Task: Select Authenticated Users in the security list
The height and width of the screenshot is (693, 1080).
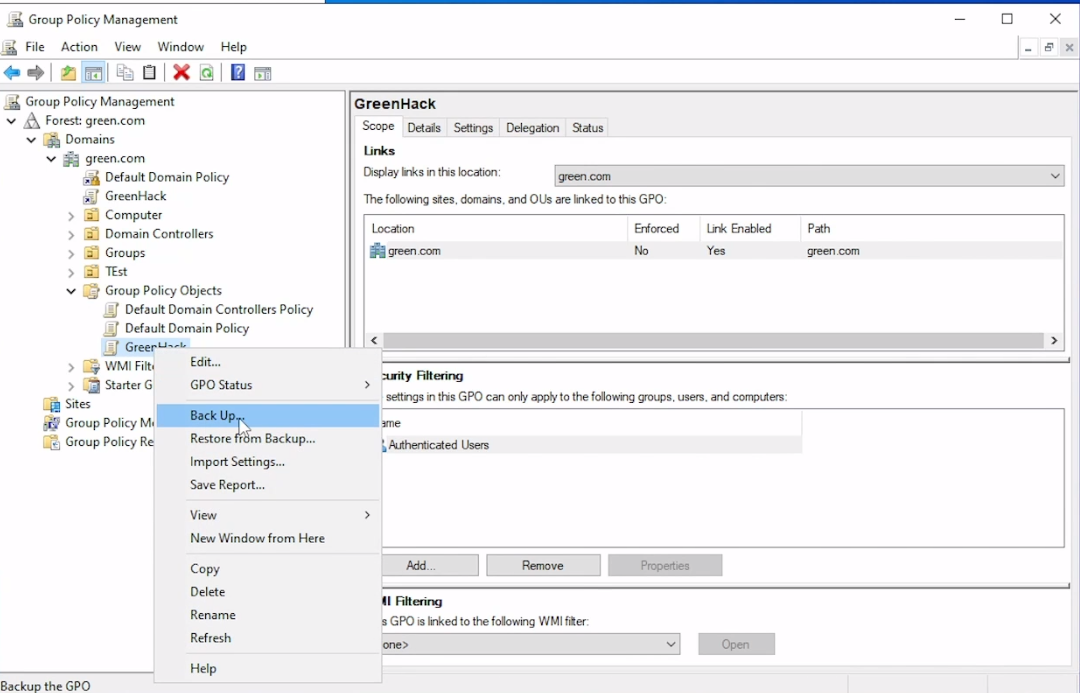Action: click(x=591, y=445)
